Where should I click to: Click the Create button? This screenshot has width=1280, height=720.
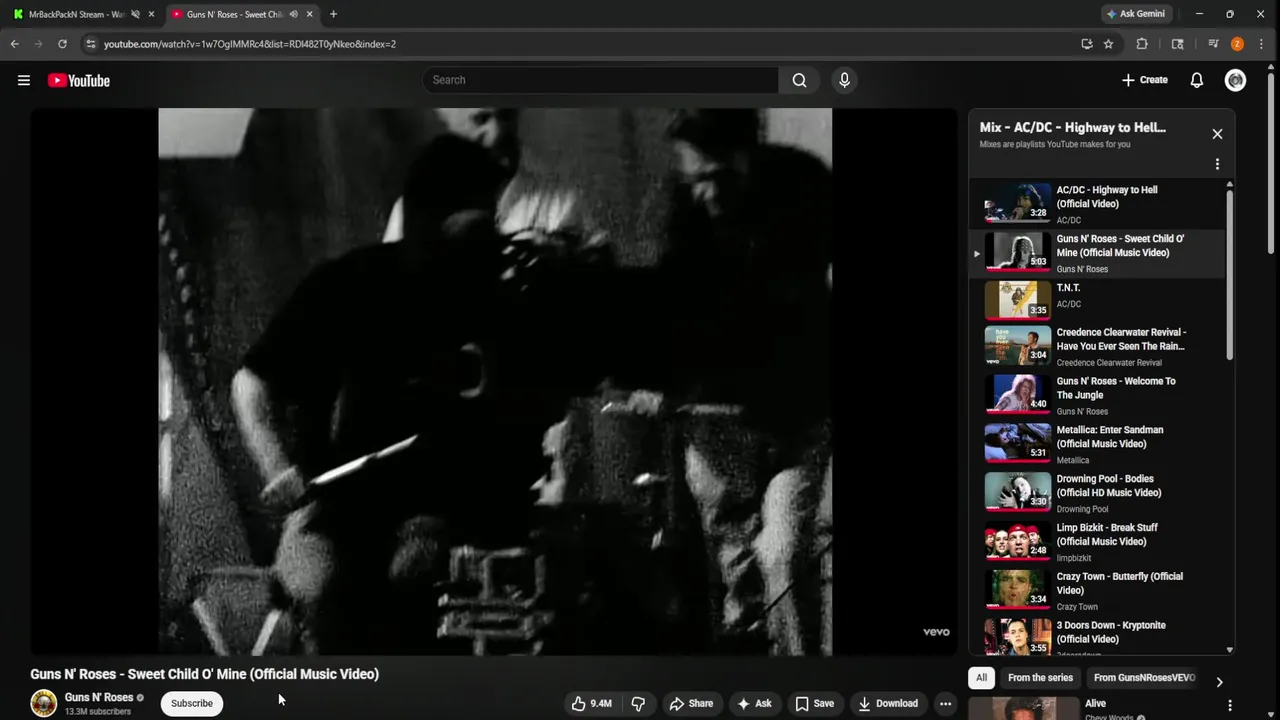[x=1144, y=80]
